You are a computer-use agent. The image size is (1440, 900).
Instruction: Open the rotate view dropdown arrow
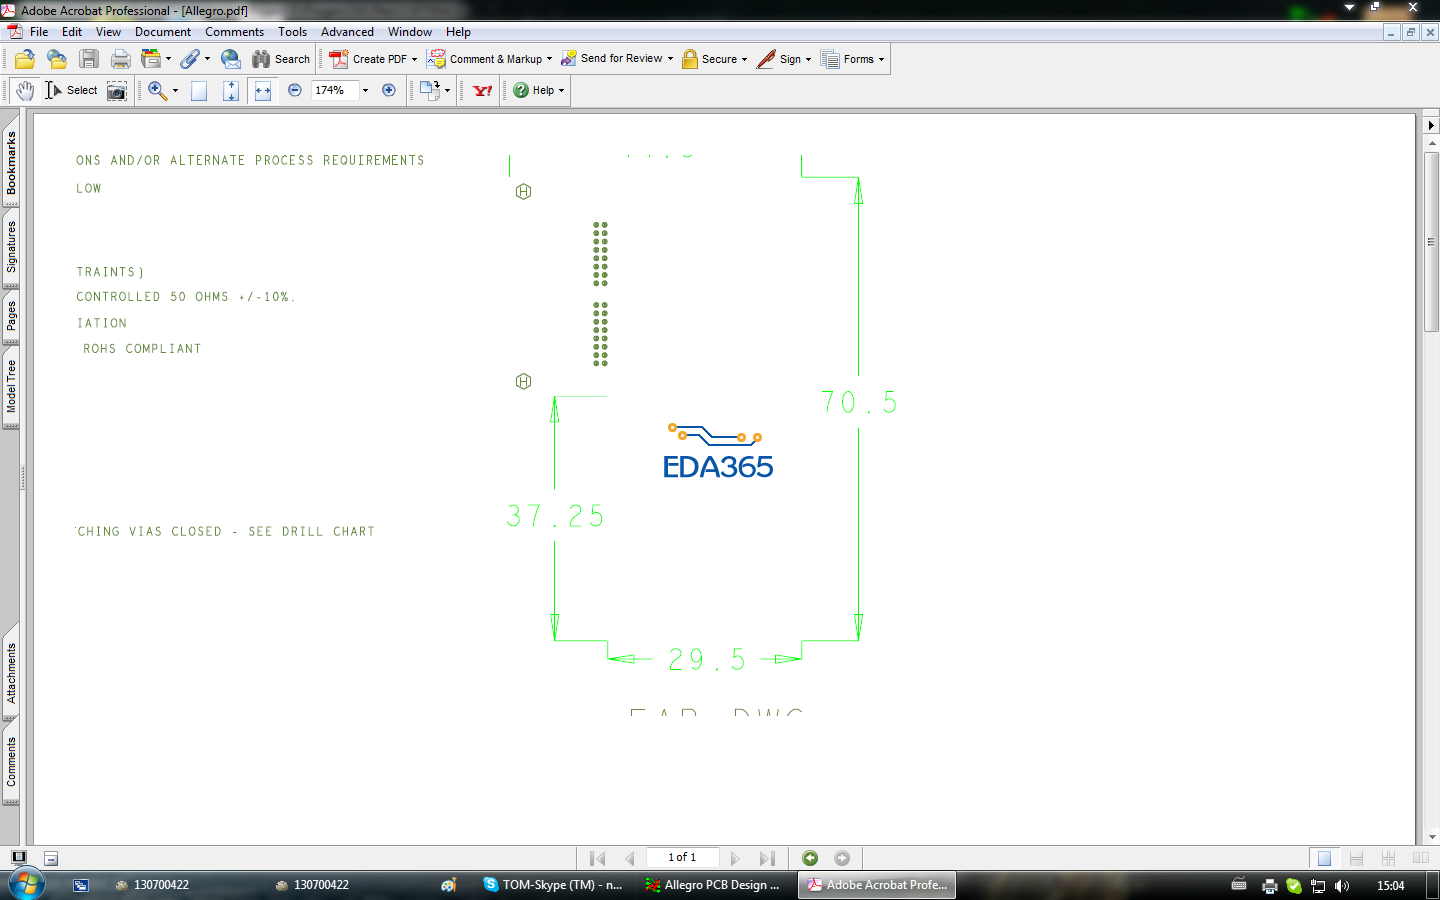pos(447,90)
